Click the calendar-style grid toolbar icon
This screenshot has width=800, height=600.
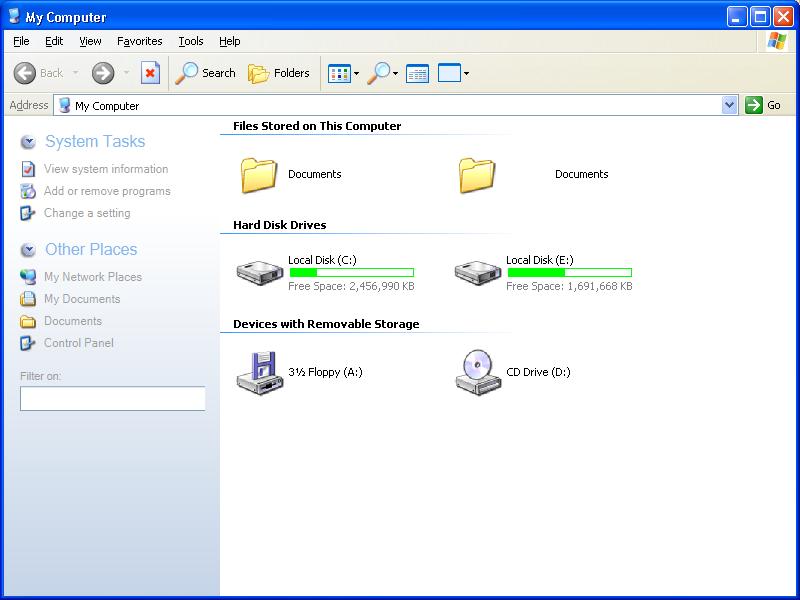(417, 73)
